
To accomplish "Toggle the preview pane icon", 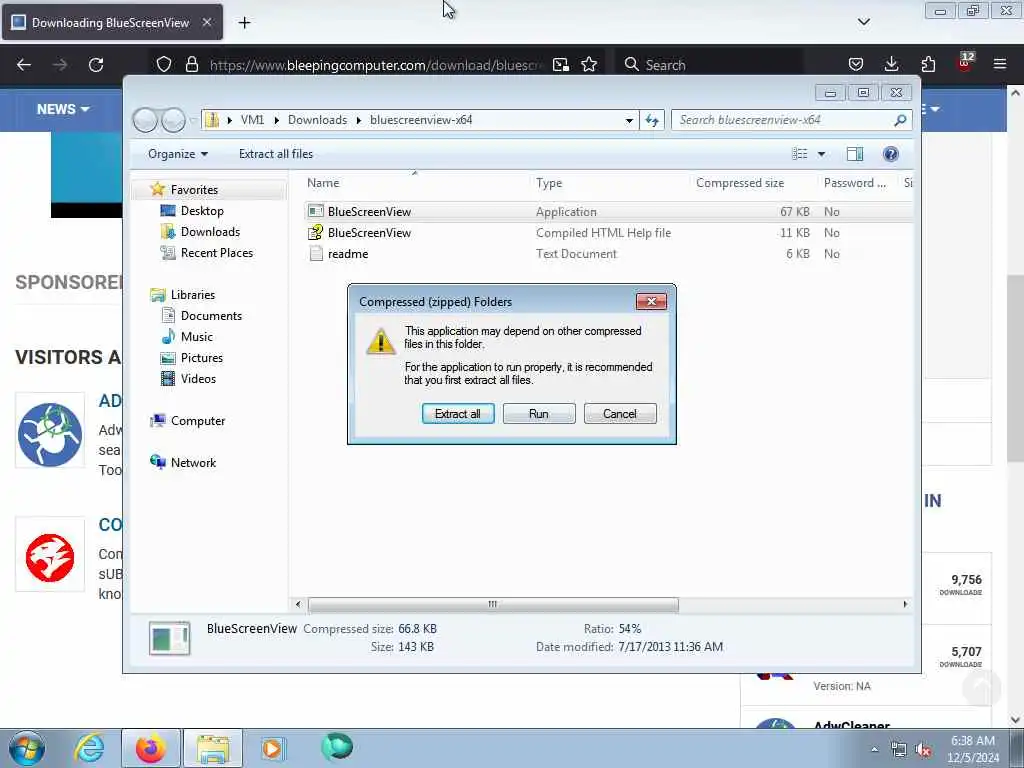I will point(855,154).
